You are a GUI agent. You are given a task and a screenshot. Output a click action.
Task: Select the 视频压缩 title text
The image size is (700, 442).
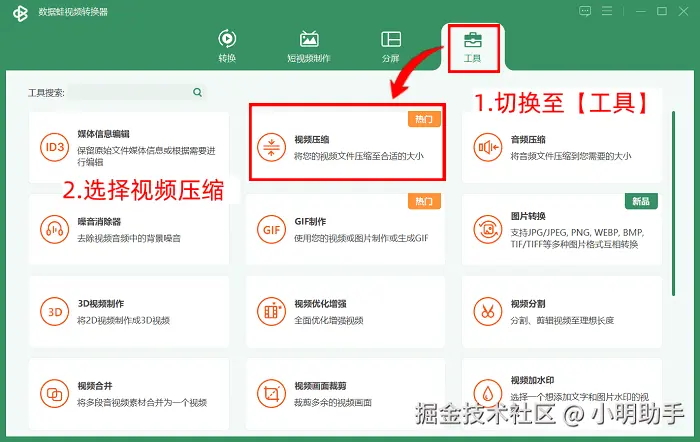[312, 140]
